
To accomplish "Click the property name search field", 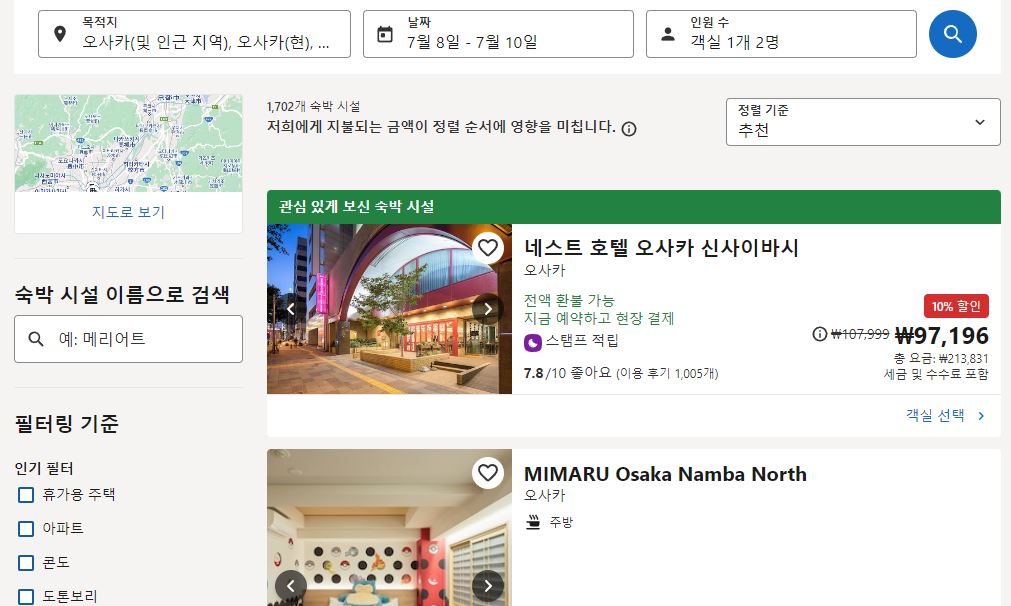I will pos(128,339).
